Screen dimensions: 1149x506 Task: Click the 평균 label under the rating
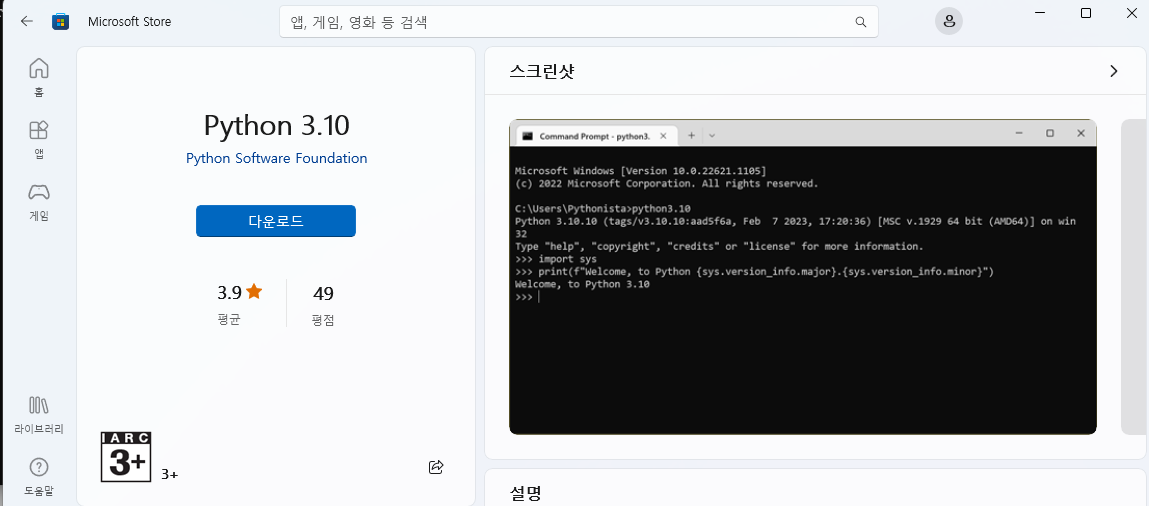point(229,320)
